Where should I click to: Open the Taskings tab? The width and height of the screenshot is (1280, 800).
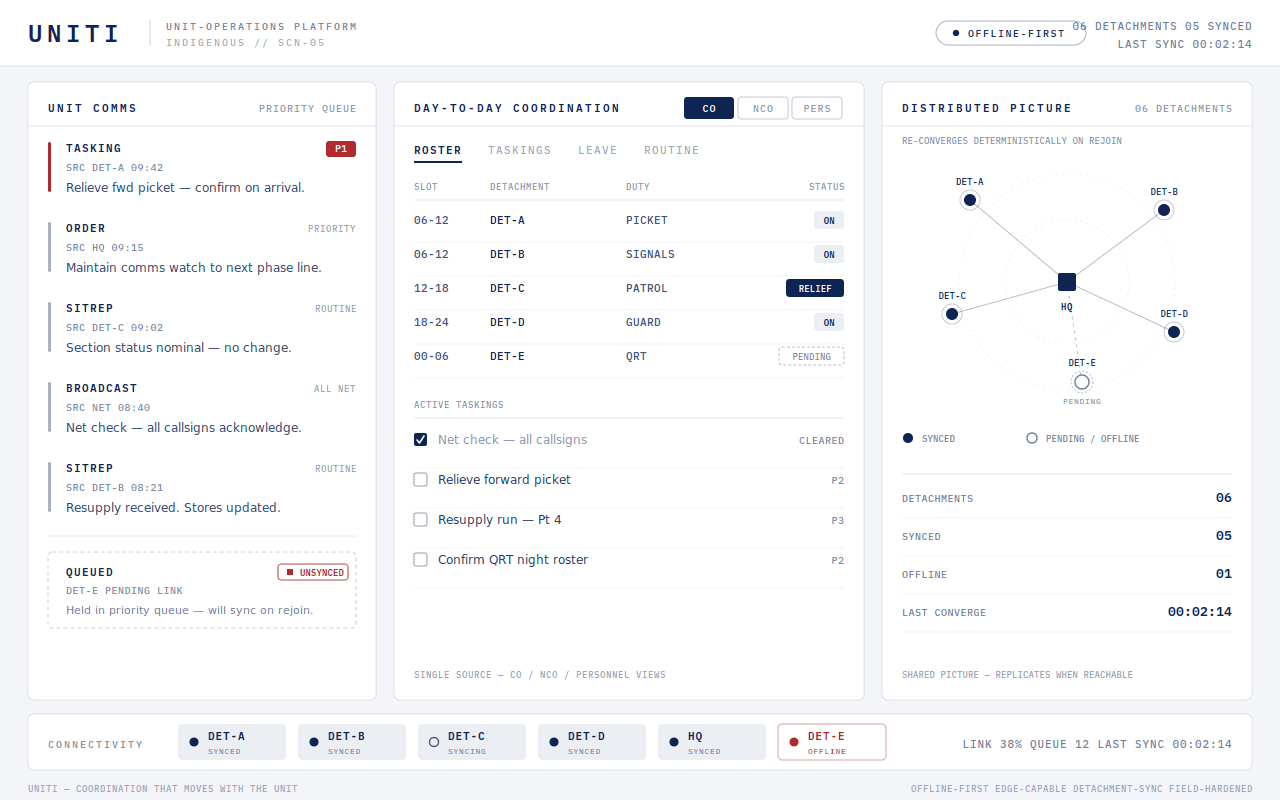520,150
